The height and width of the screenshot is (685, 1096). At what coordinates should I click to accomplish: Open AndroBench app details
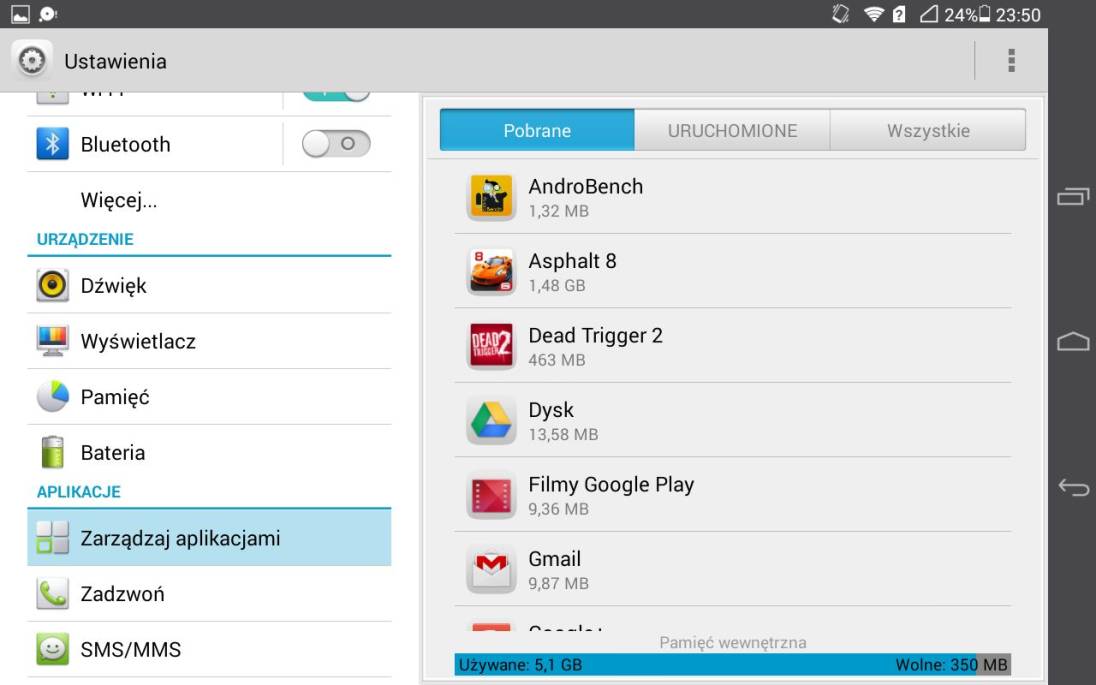coord(733,196)
